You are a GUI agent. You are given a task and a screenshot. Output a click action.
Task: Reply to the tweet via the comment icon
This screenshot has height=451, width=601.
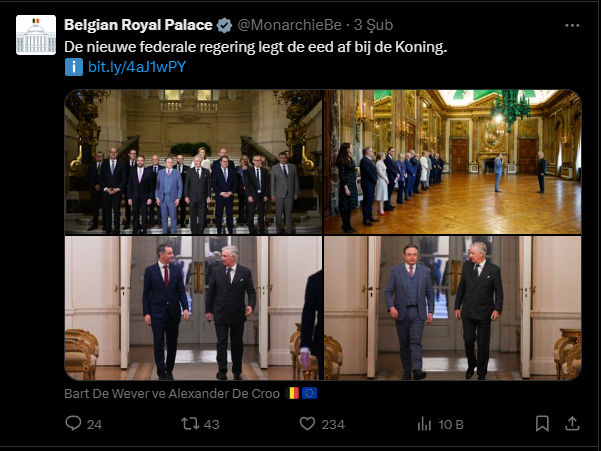pos(73,424)
